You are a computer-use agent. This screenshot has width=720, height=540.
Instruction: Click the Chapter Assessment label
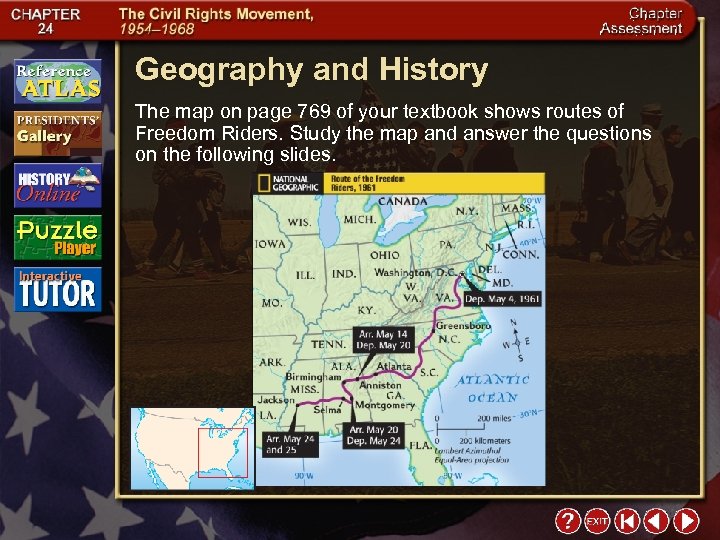(x=641, y=21)
